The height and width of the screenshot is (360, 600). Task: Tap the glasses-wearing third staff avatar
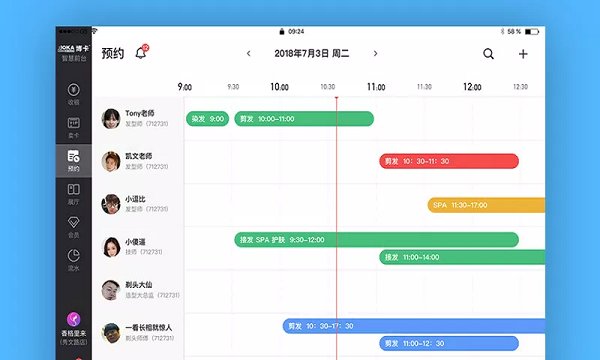[x=111, y=204]
